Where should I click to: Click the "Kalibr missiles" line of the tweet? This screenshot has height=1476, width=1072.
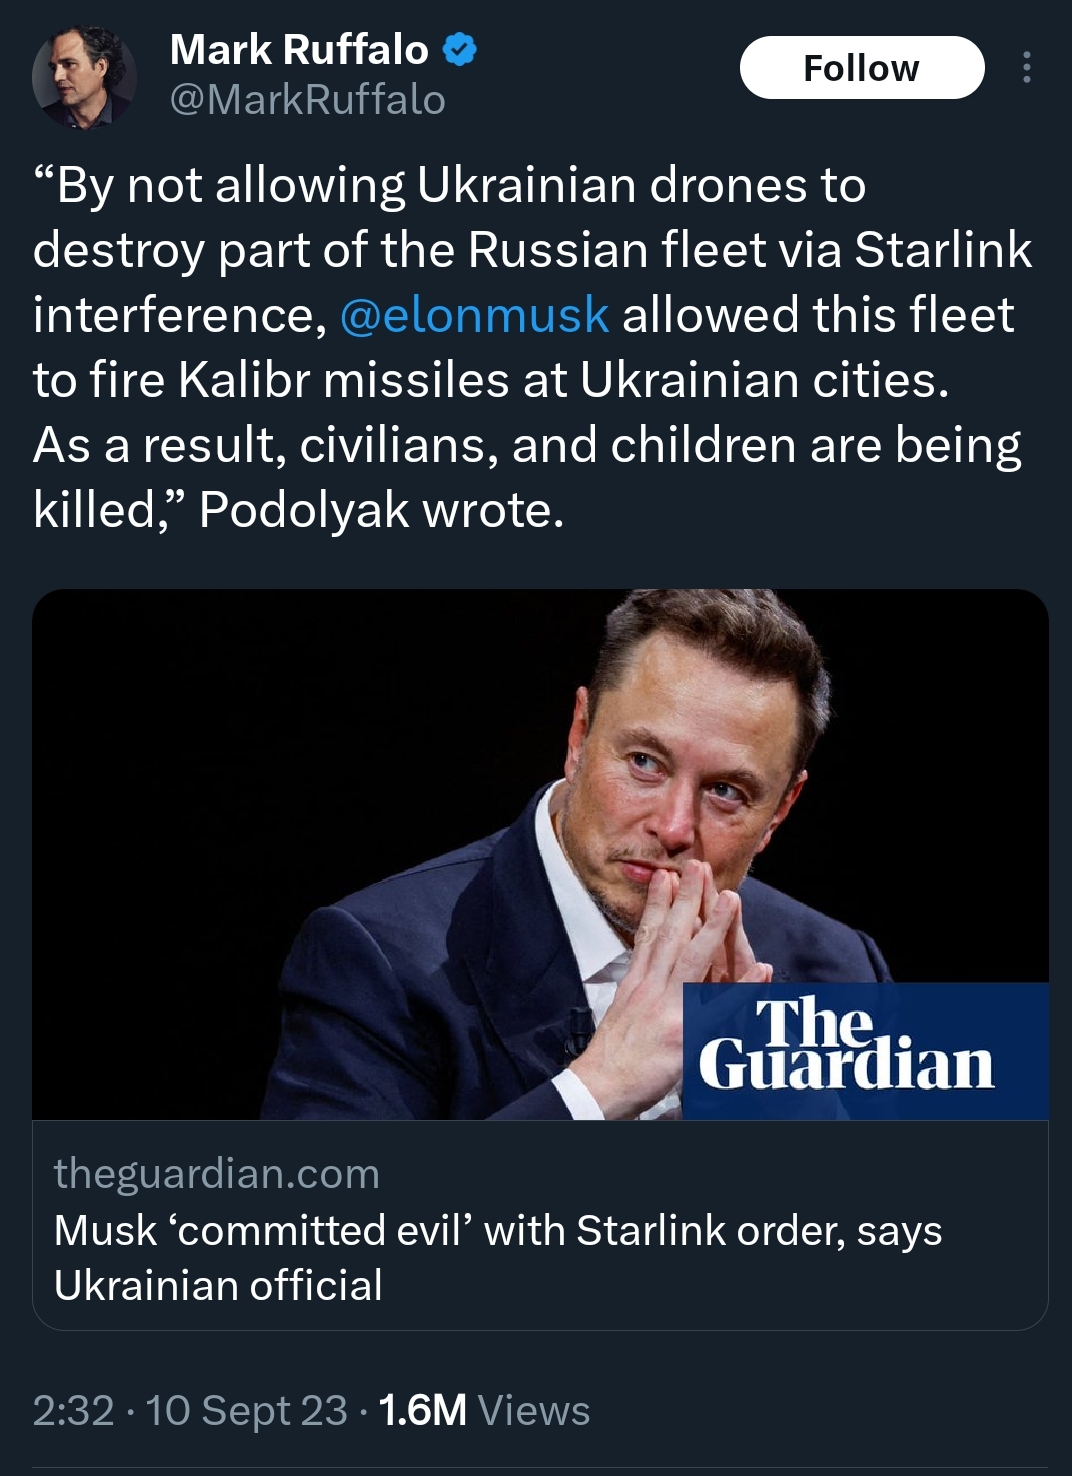(490, 380)
